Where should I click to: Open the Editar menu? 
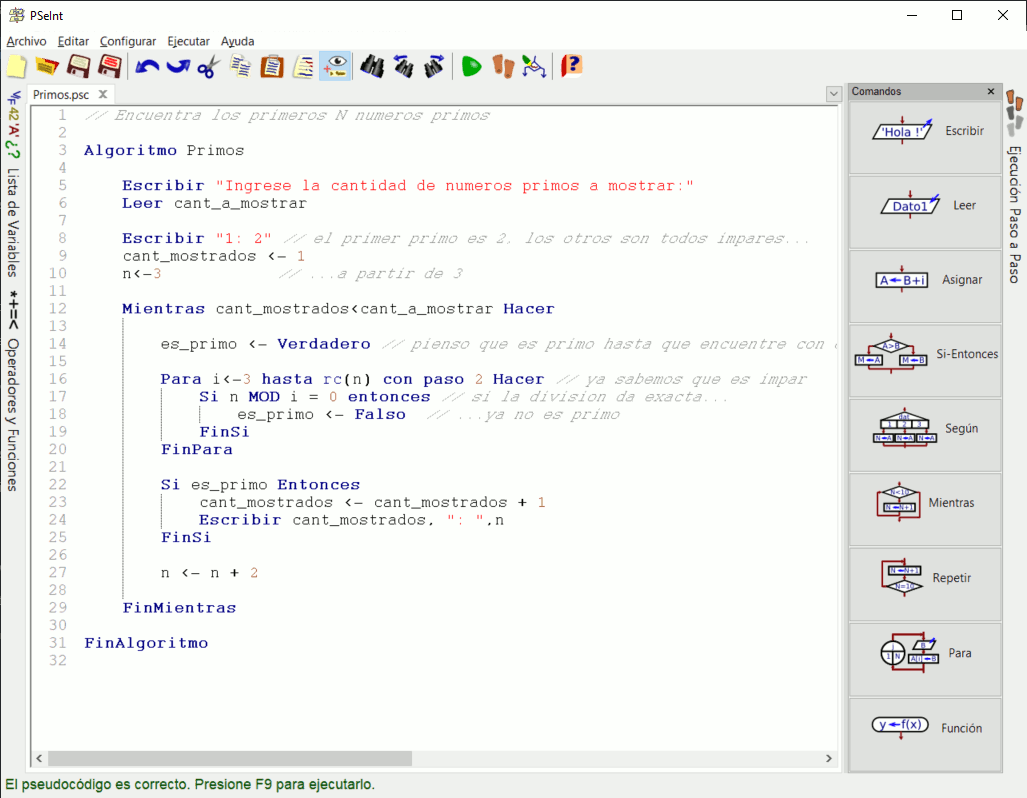(73, 41)
